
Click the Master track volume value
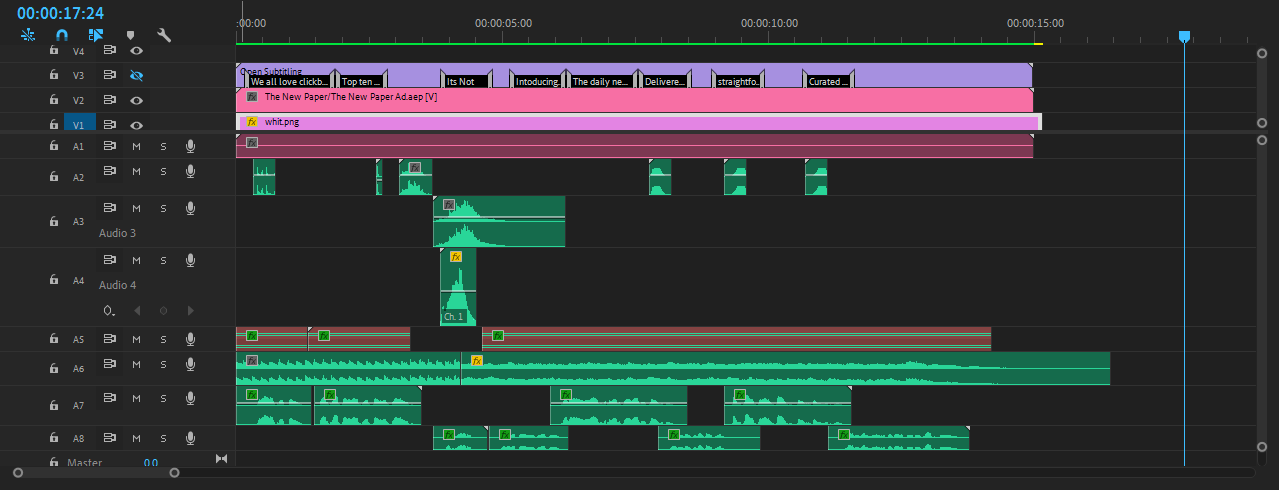click(150, 463)
